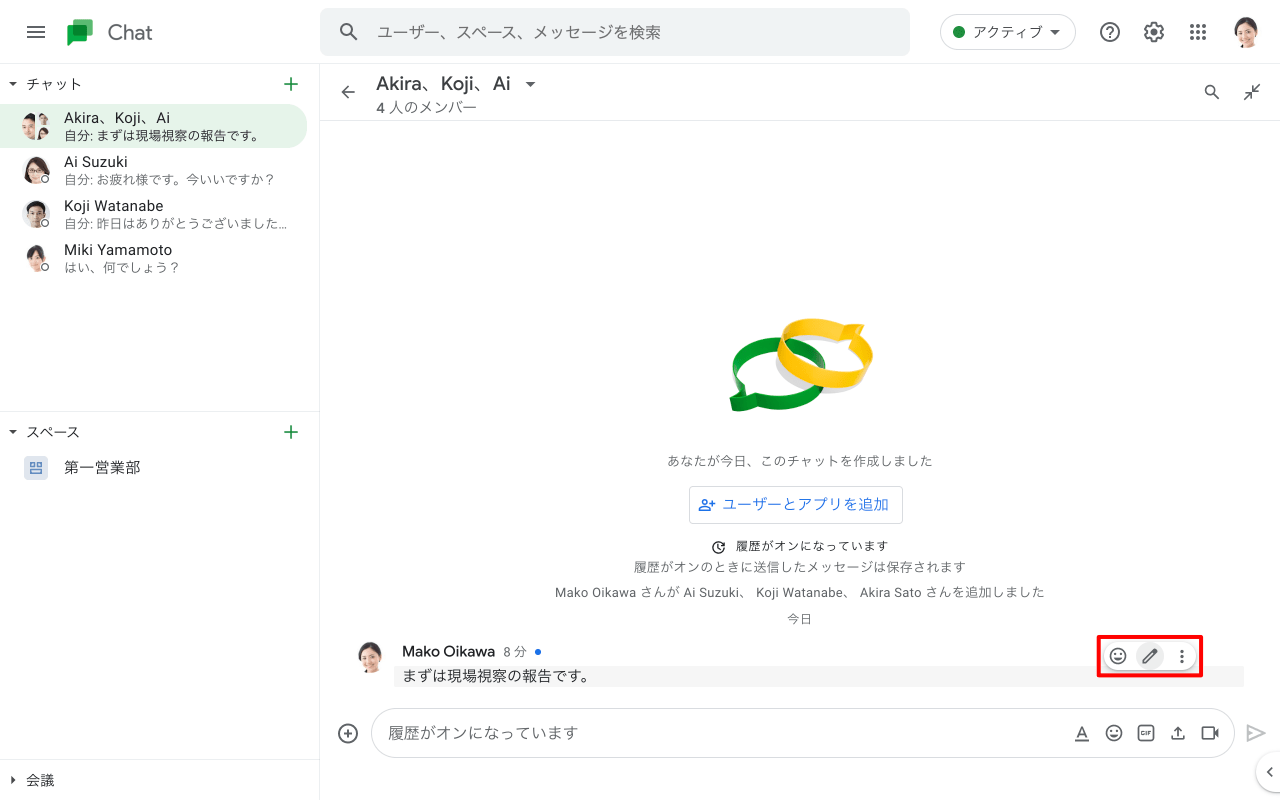This screenshot has width=1280, height=800.
Task: Go back with the left arrow
Action: (x=348, y=92)
